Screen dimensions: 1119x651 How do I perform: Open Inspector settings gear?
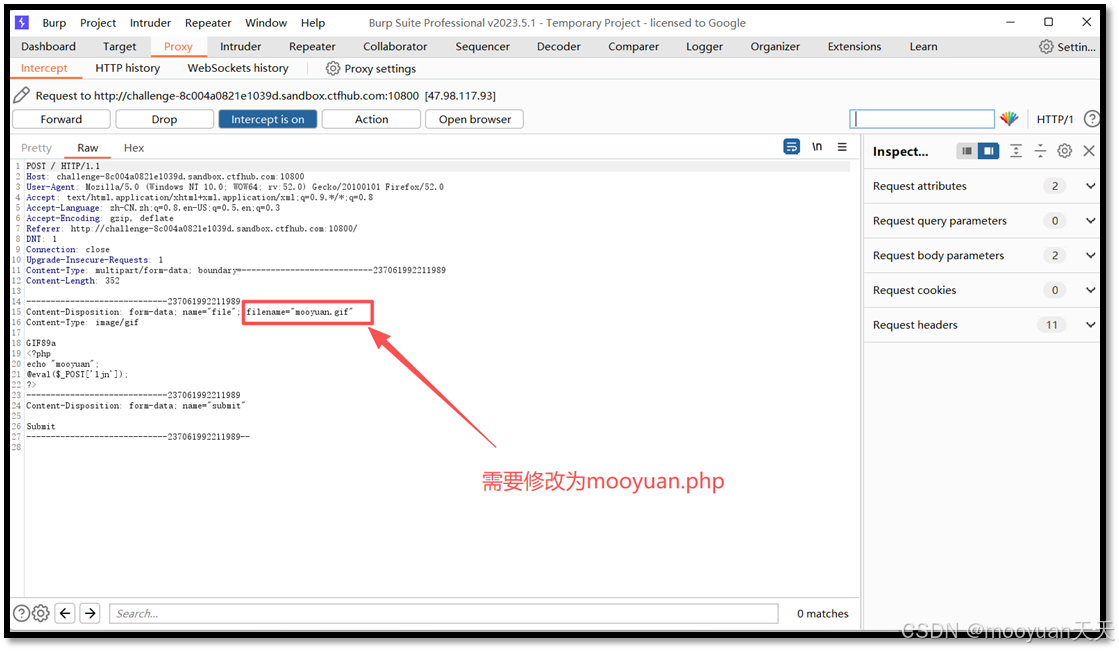[x=1065, y=151]
